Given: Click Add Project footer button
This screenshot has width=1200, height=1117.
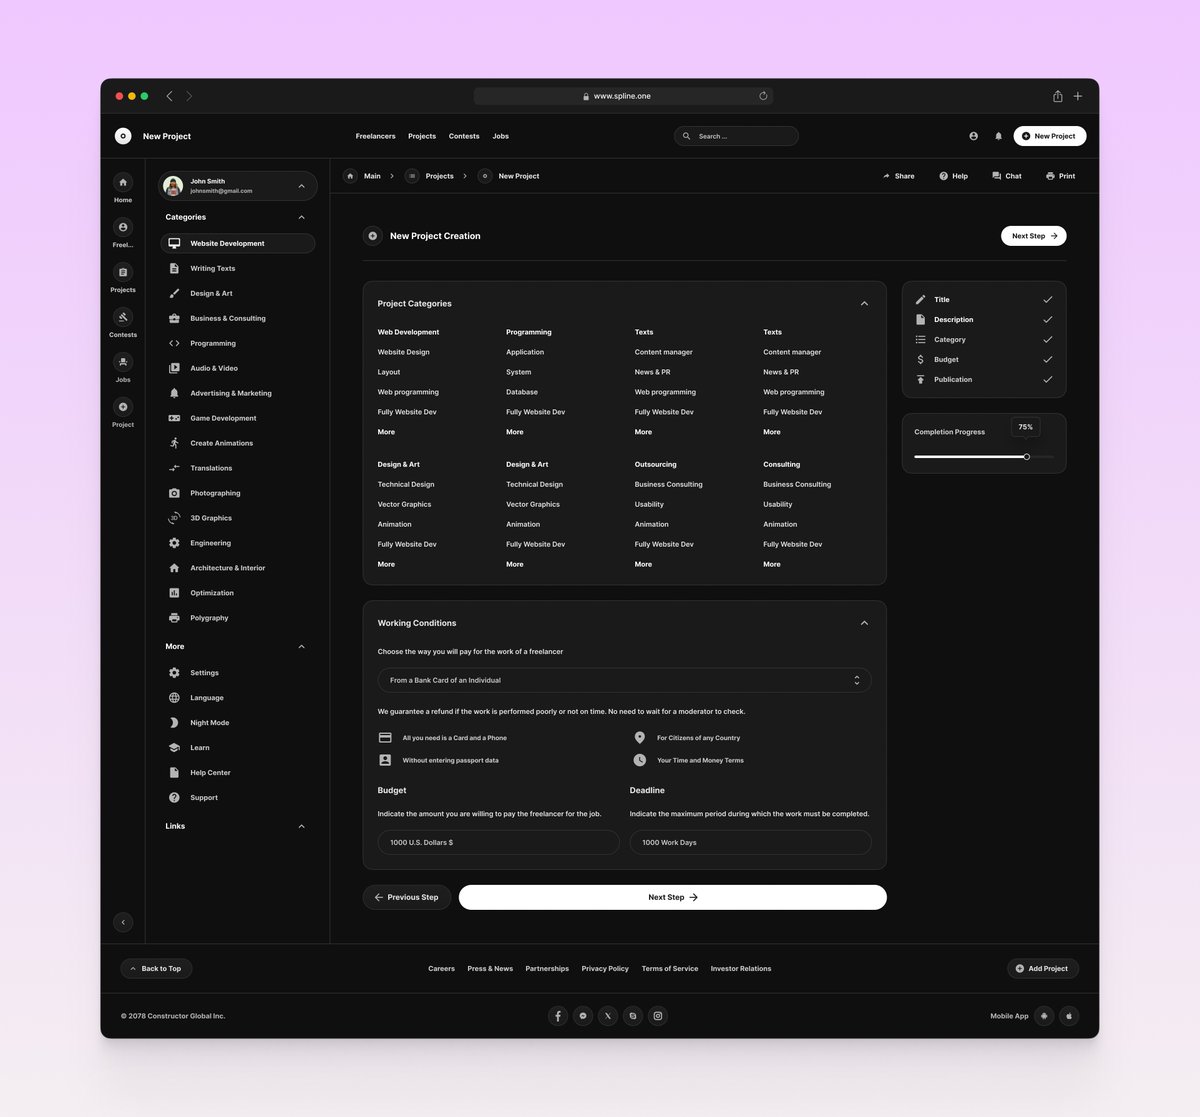Looking at the screenshot, I should pyautogui.click(x=1043, y=969).
